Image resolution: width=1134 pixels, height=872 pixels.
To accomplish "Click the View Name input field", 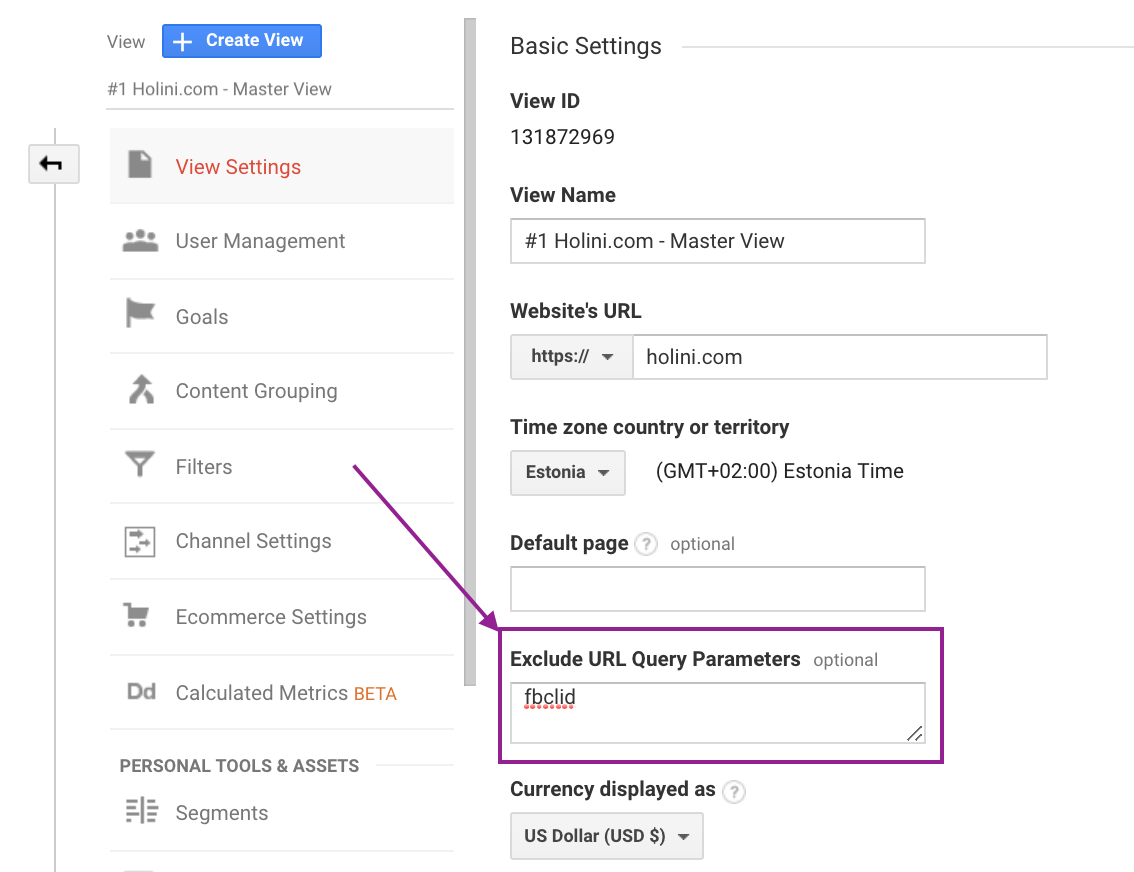I will (717, 241).
